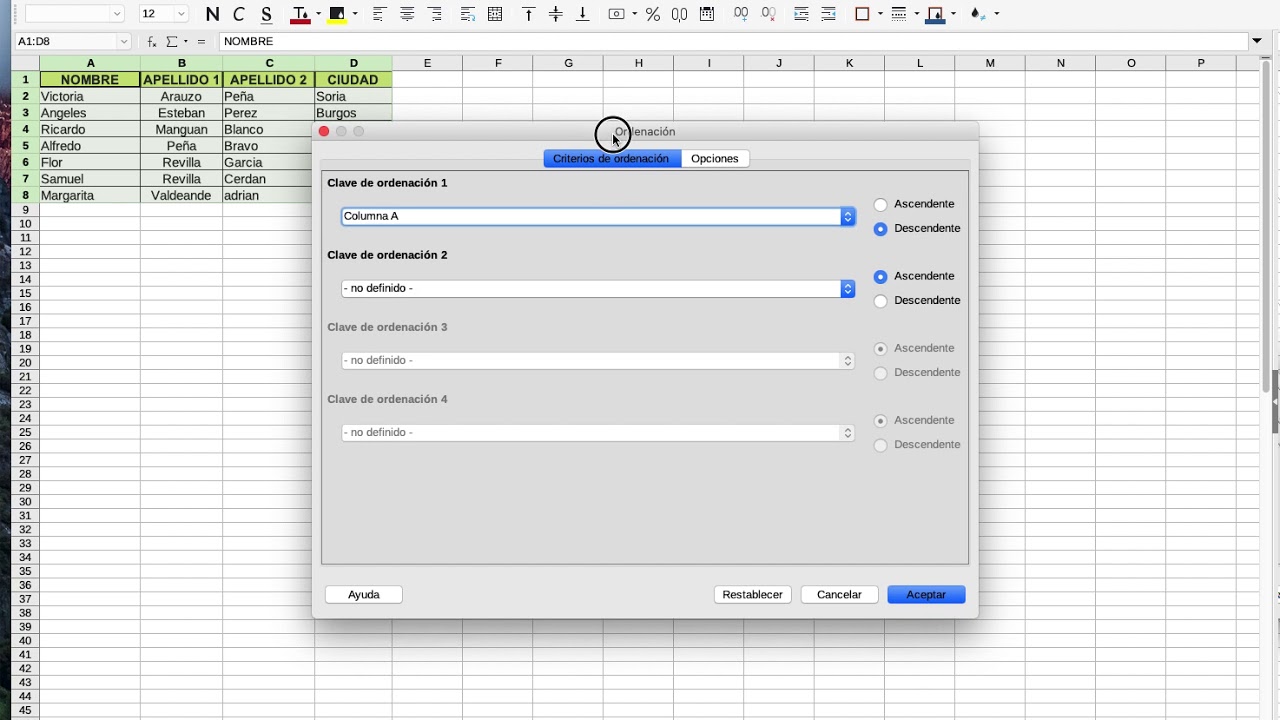This screenshot has width=1280, height=720.
Task: Open conditional formatting
Action: (x=978, y=14)
